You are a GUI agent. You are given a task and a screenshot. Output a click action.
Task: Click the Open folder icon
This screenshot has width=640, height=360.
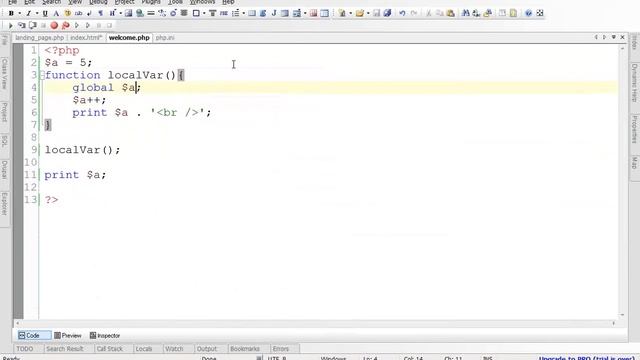point(360,13)
